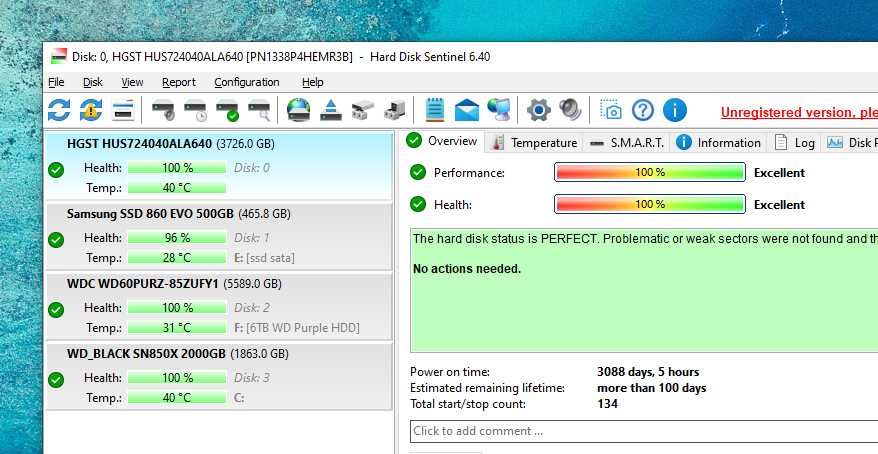878x454 pixels.
Task: Click the question mark help icon
Action: click(x=643, y=110)
